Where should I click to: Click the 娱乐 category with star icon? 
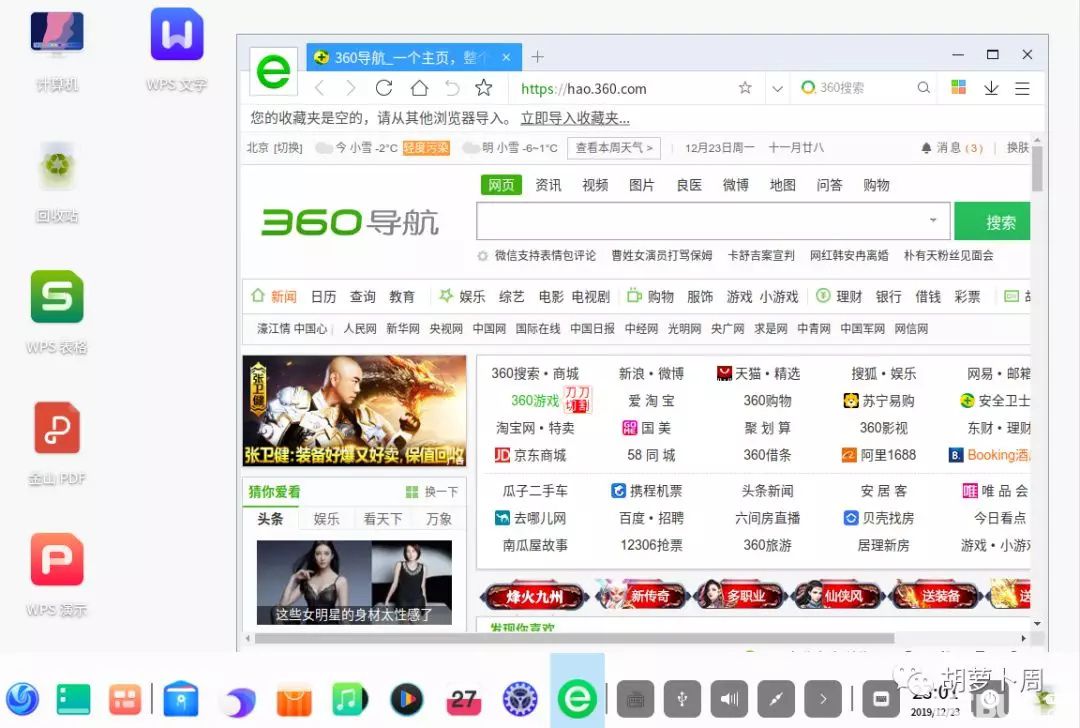(462, 296)
